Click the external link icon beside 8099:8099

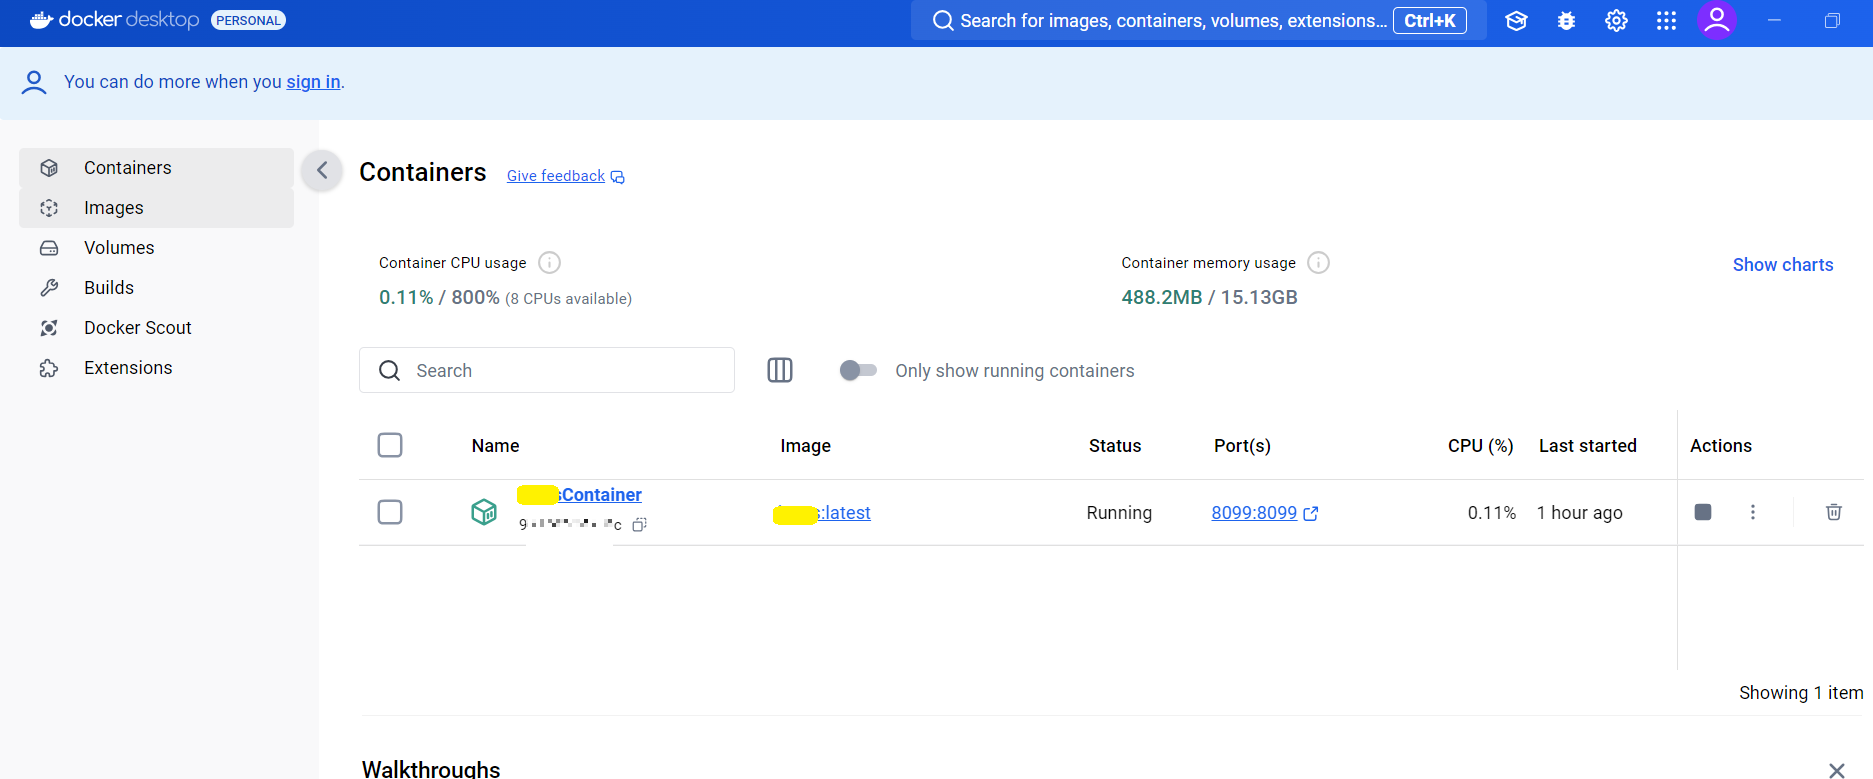click(x=1311, y=513)
